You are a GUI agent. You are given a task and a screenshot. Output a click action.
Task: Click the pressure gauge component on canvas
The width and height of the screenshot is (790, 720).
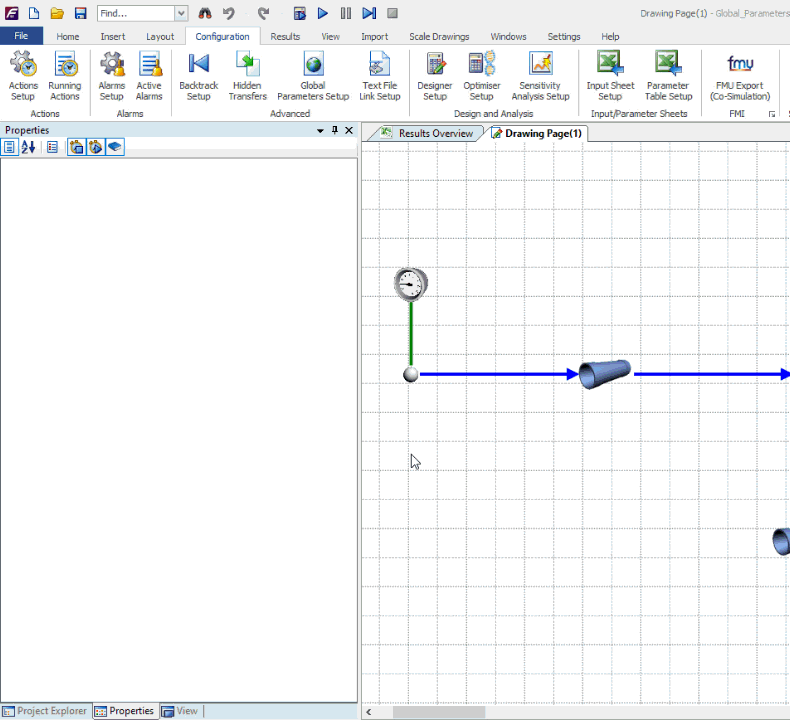[x=410, y=284]
